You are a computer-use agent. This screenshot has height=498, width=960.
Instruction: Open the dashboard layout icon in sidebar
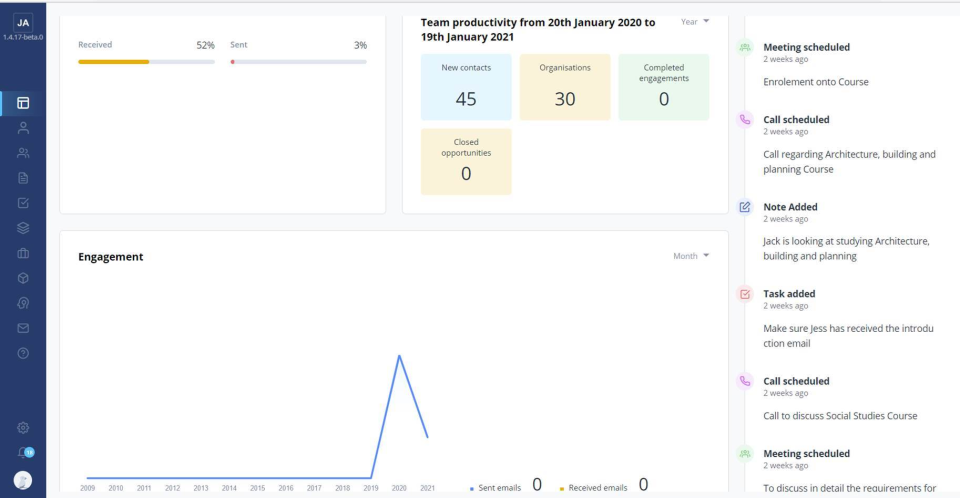coord(23,103)
